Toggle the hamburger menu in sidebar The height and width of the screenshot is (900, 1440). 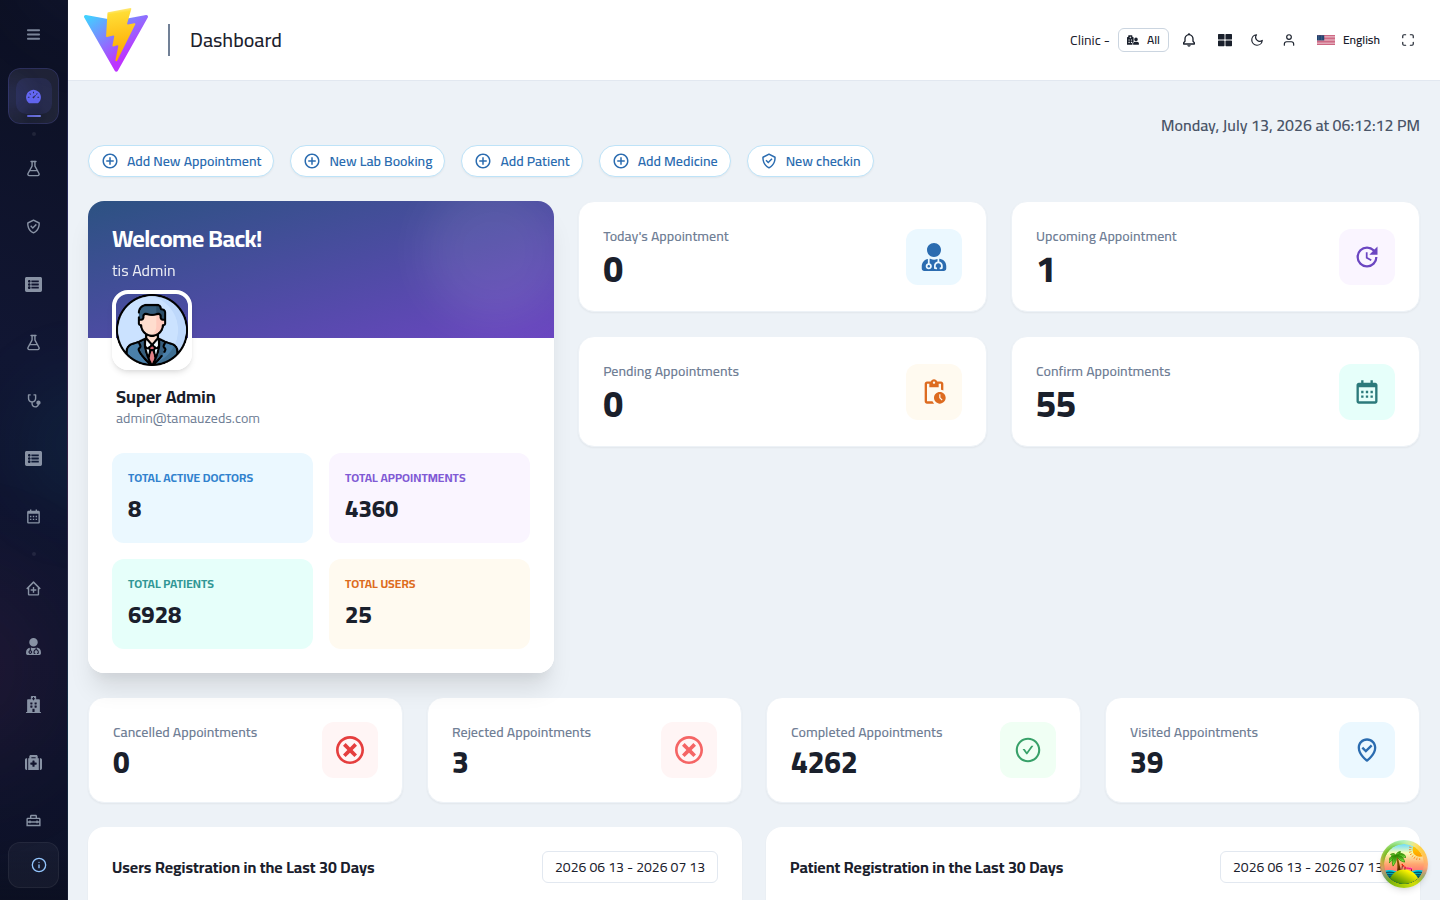[33, 34]
